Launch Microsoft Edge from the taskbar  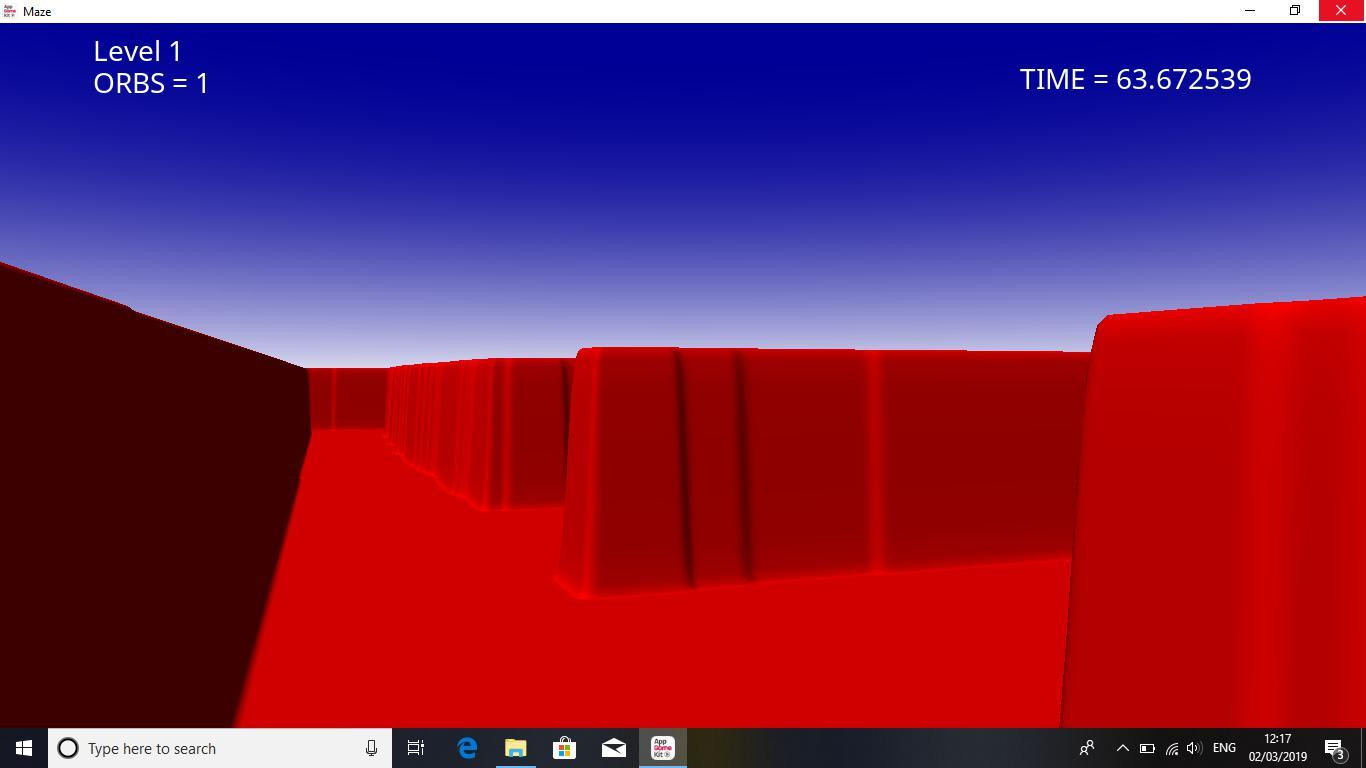467,748
